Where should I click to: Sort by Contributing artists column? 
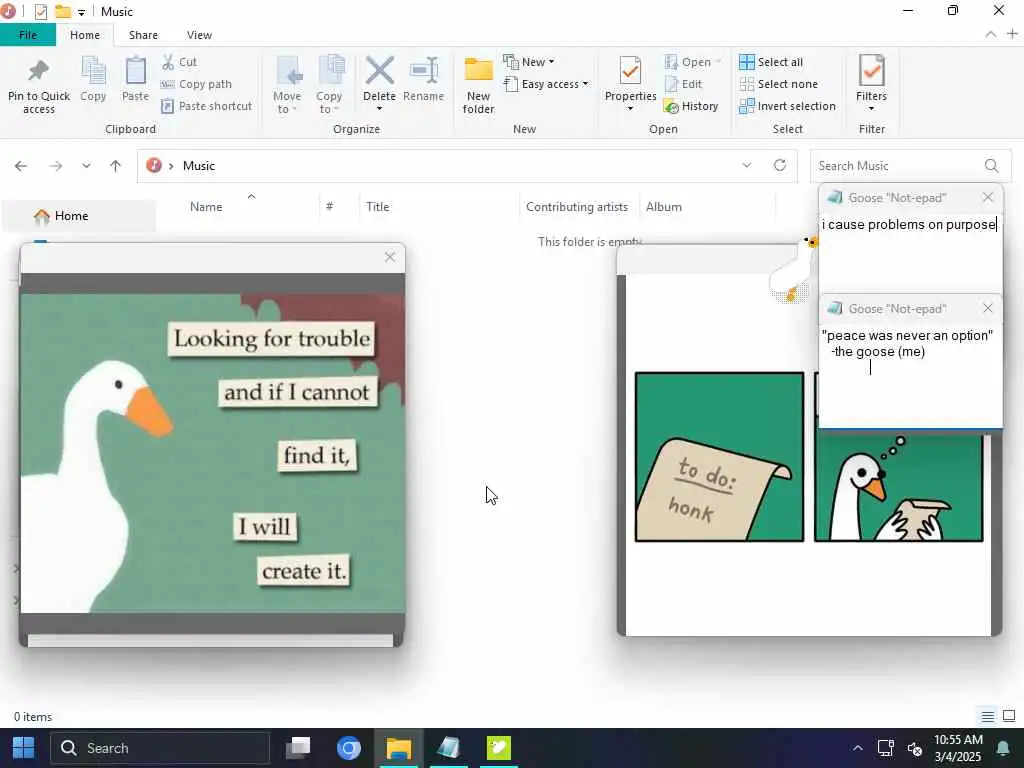click(x=577, y=207)
